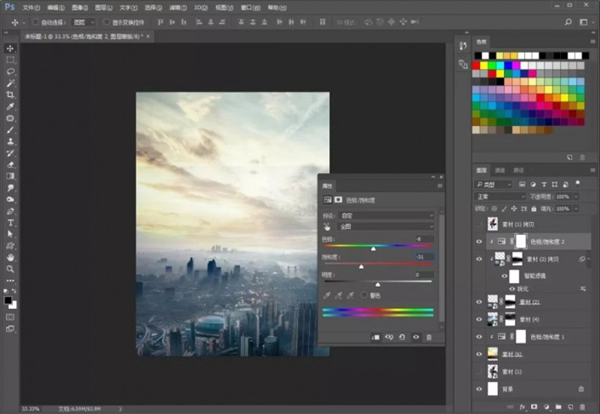600x414 pixels.
Task: Select the Rectangular Marquee tool
Action: (10, 60)
